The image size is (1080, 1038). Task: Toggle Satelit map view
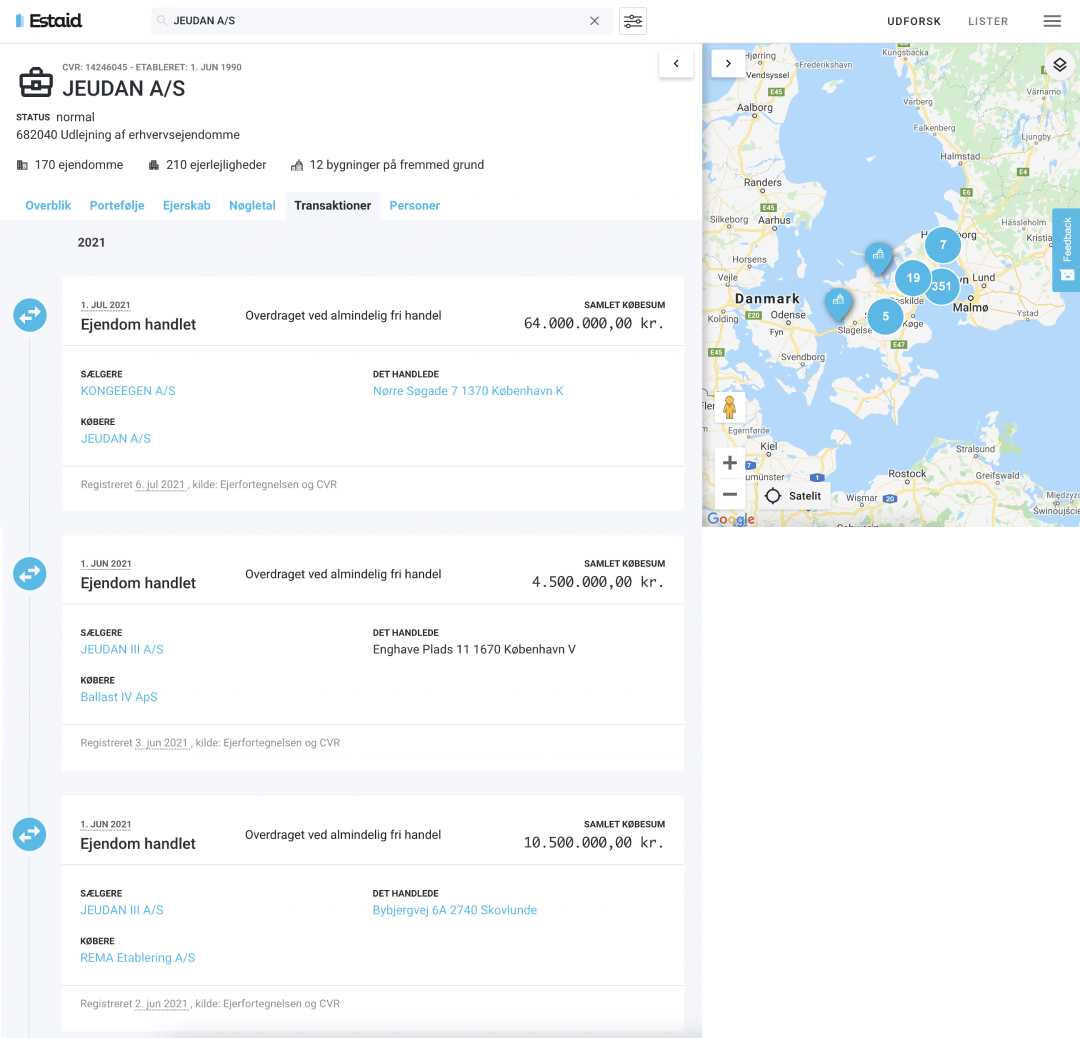click(x=793, y=496)
